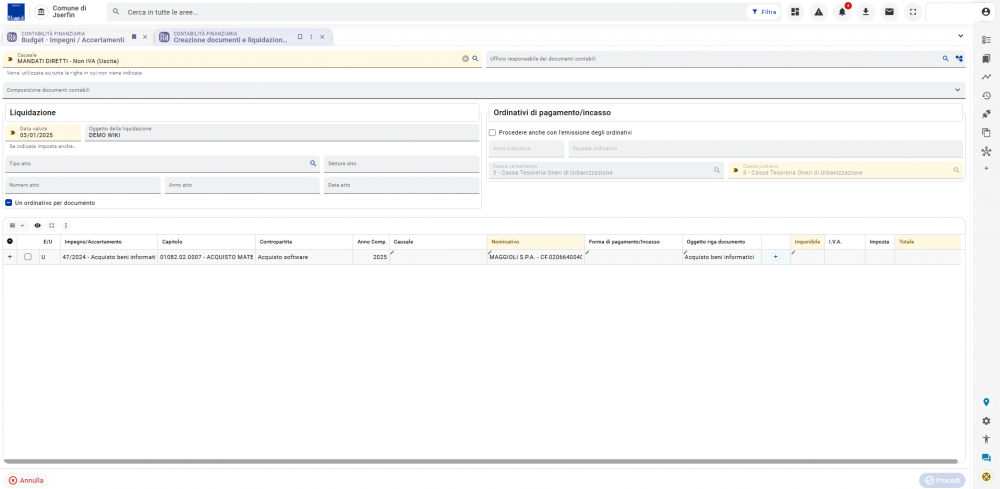
Task: Open the dashboard widgets icon in top bar
Action: tap(795, 12)
